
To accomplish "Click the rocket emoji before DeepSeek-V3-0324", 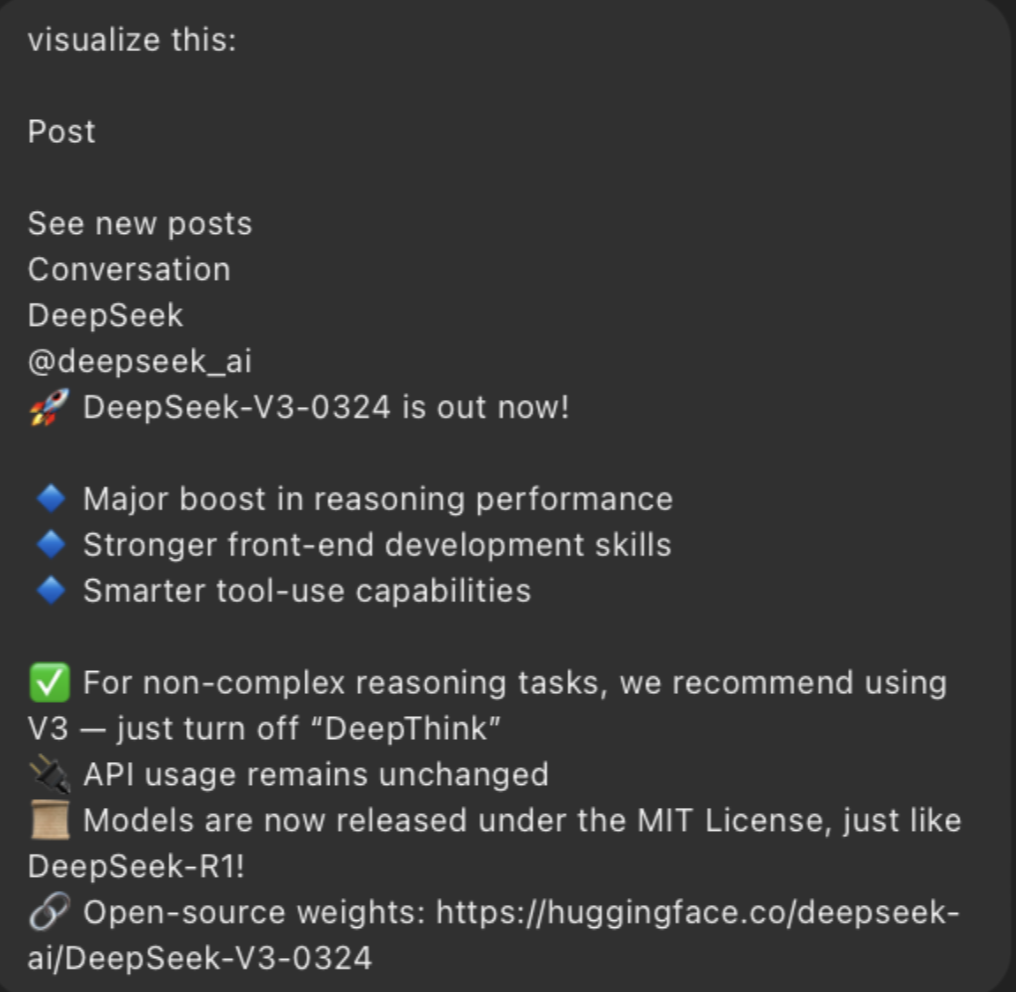I will pyautogui.click(x=49, y=408).
